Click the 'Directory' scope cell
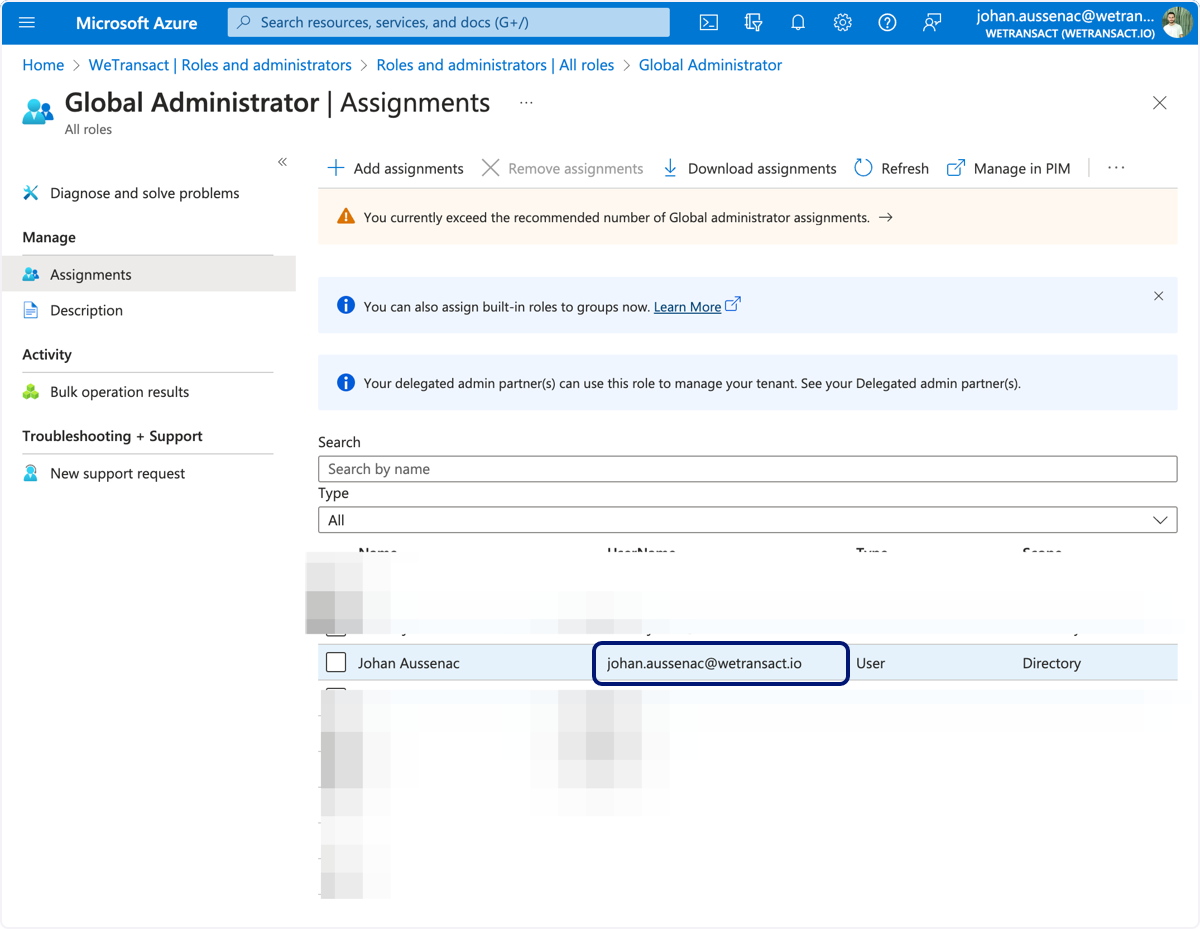1200x929 pixels. pyautogui.click(x=1051, y=663)
